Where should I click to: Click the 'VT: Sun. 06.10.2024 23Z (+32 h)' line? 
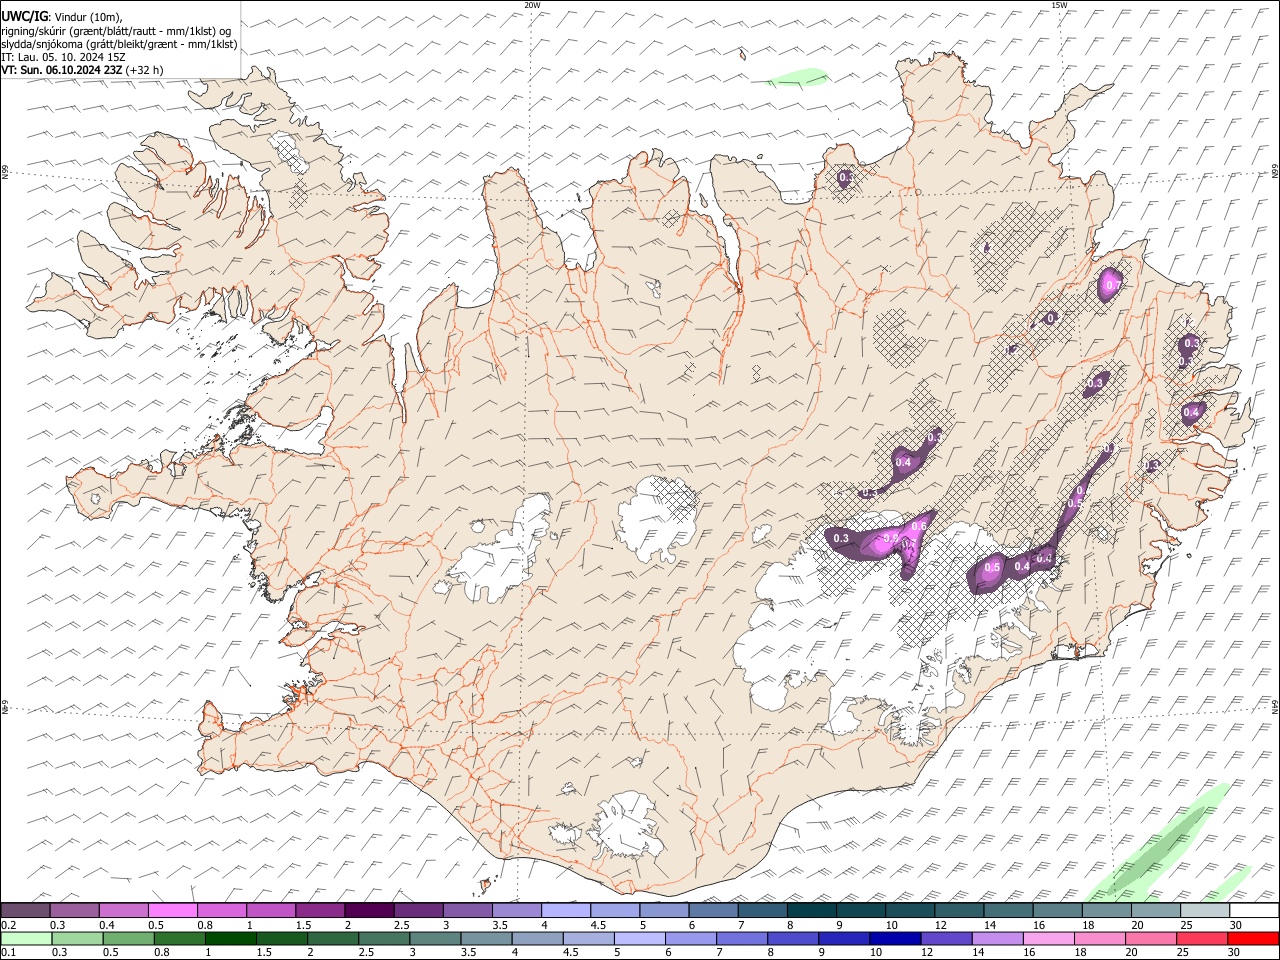point(82,70)
